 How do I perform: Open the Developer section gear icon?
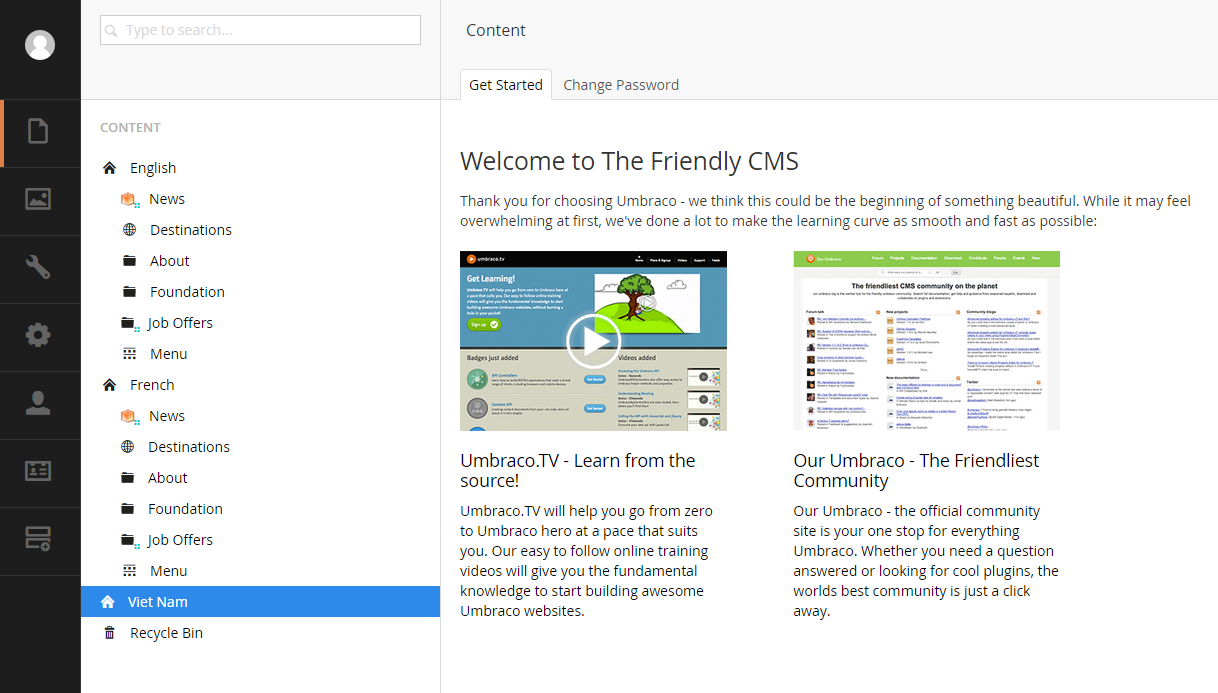point(38,335)
